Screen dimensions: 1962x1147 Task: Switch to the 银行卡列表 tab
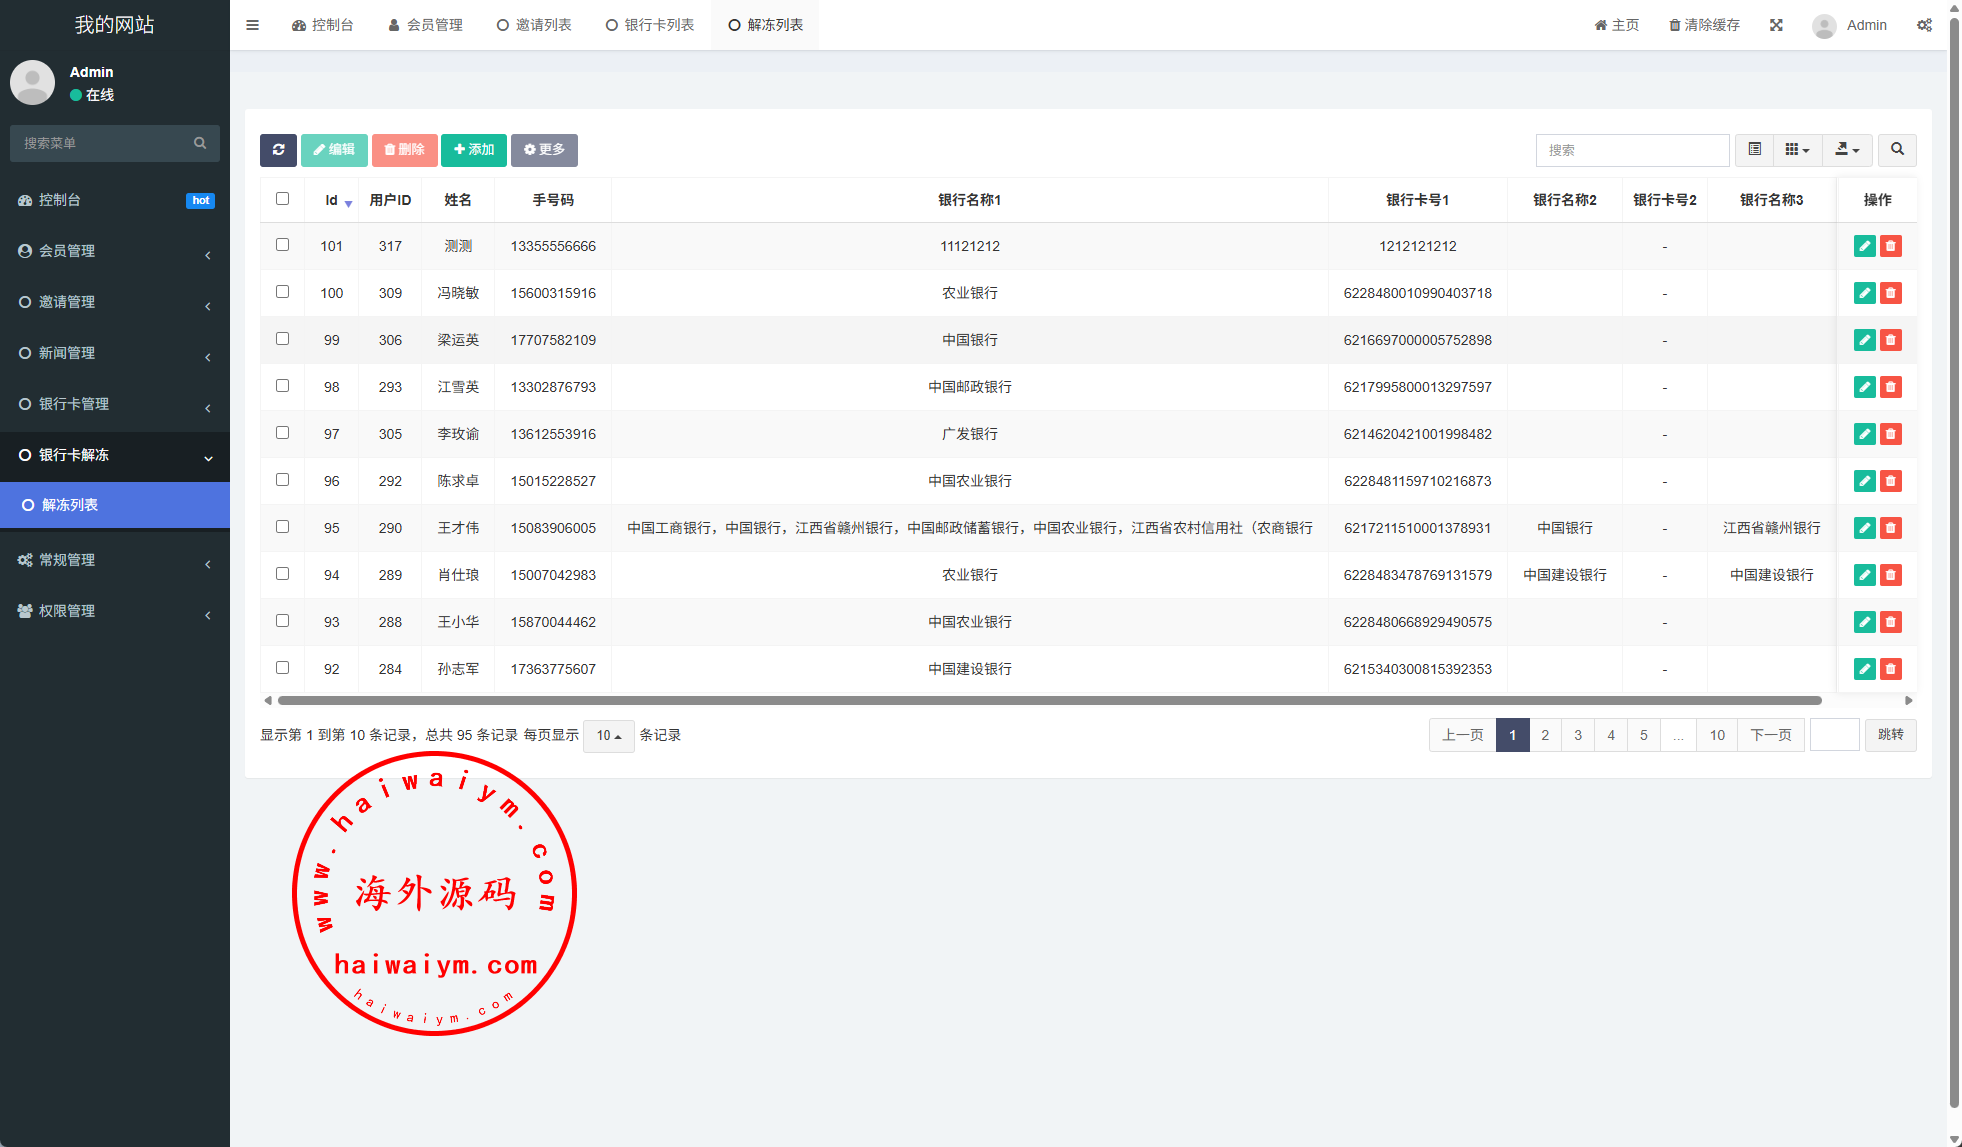click(650, 25)
